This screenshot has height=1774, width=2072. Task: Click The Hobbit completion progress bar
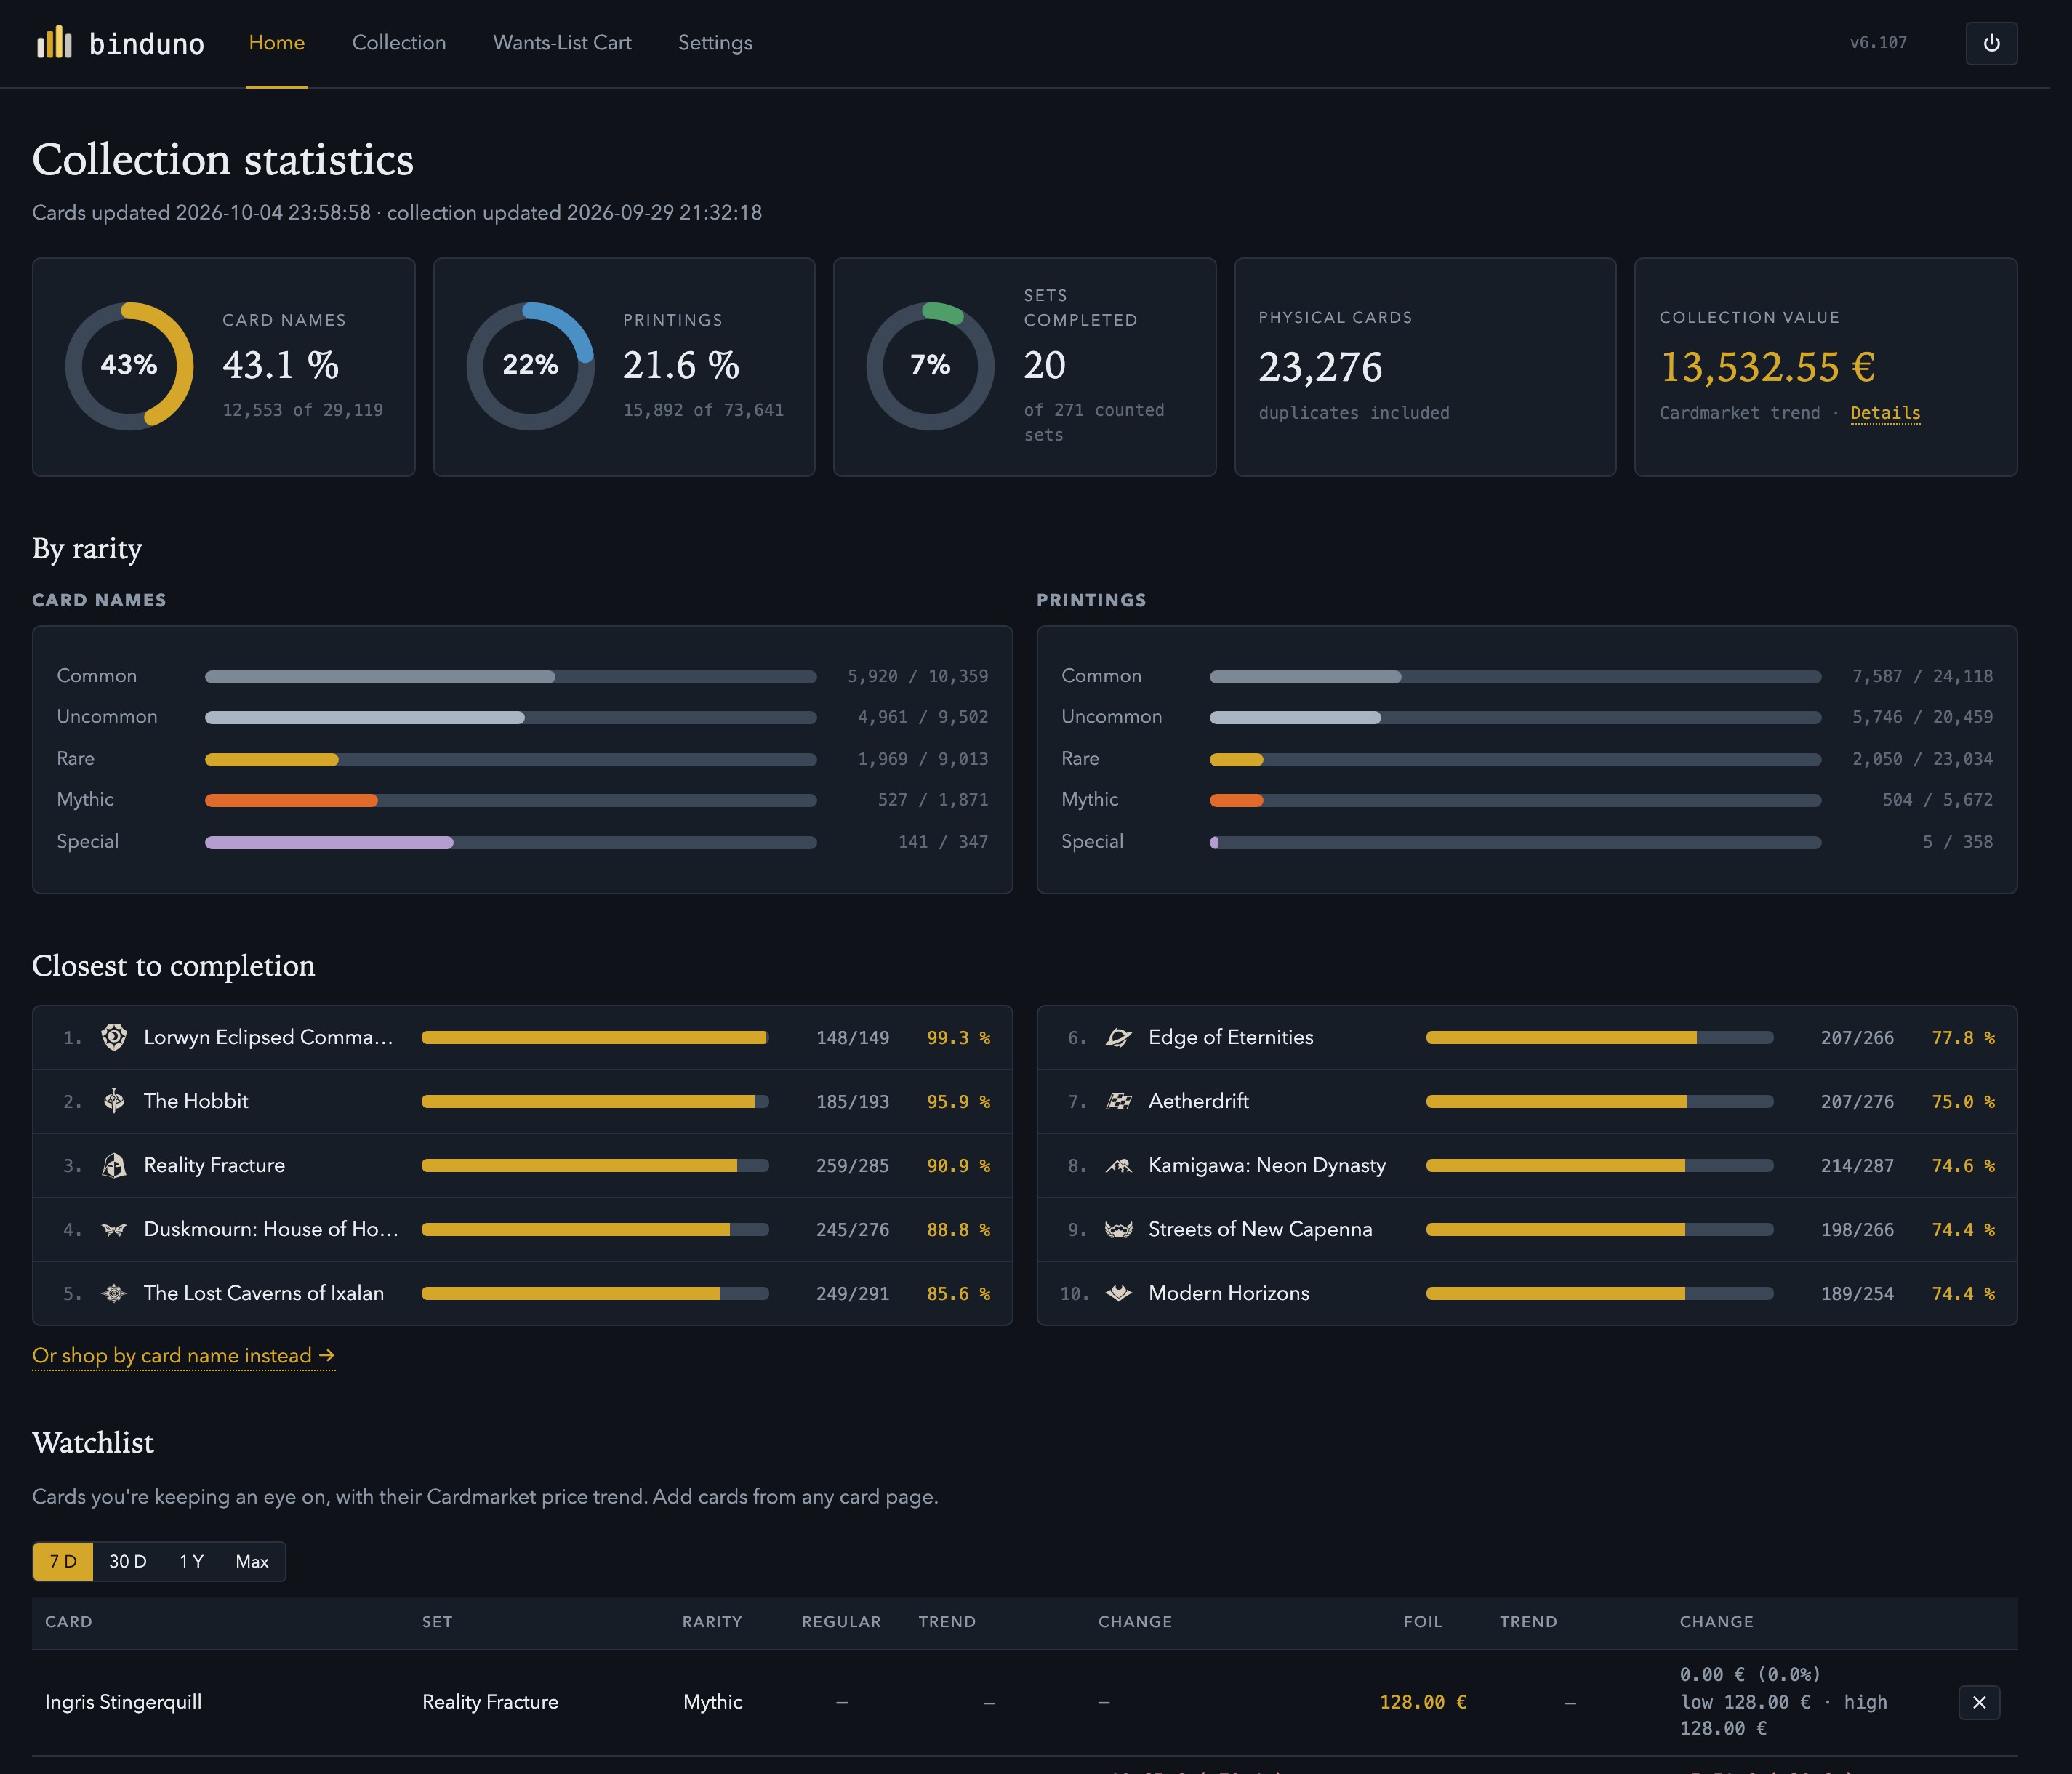click(x=595, y=1101)
